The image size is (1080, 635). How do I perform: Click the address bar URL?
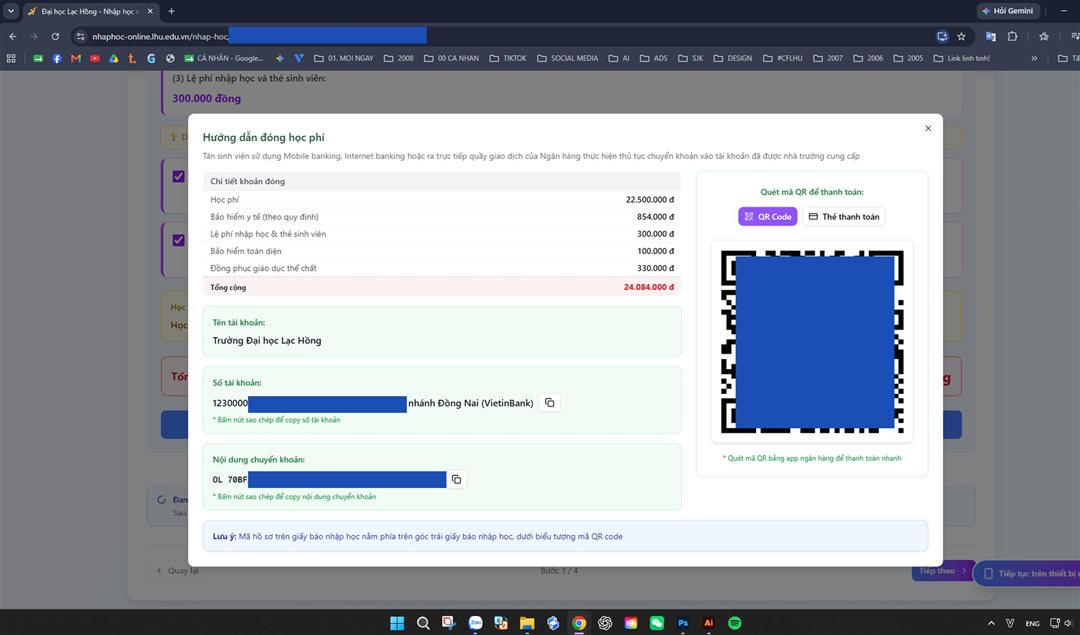[160, 37]
